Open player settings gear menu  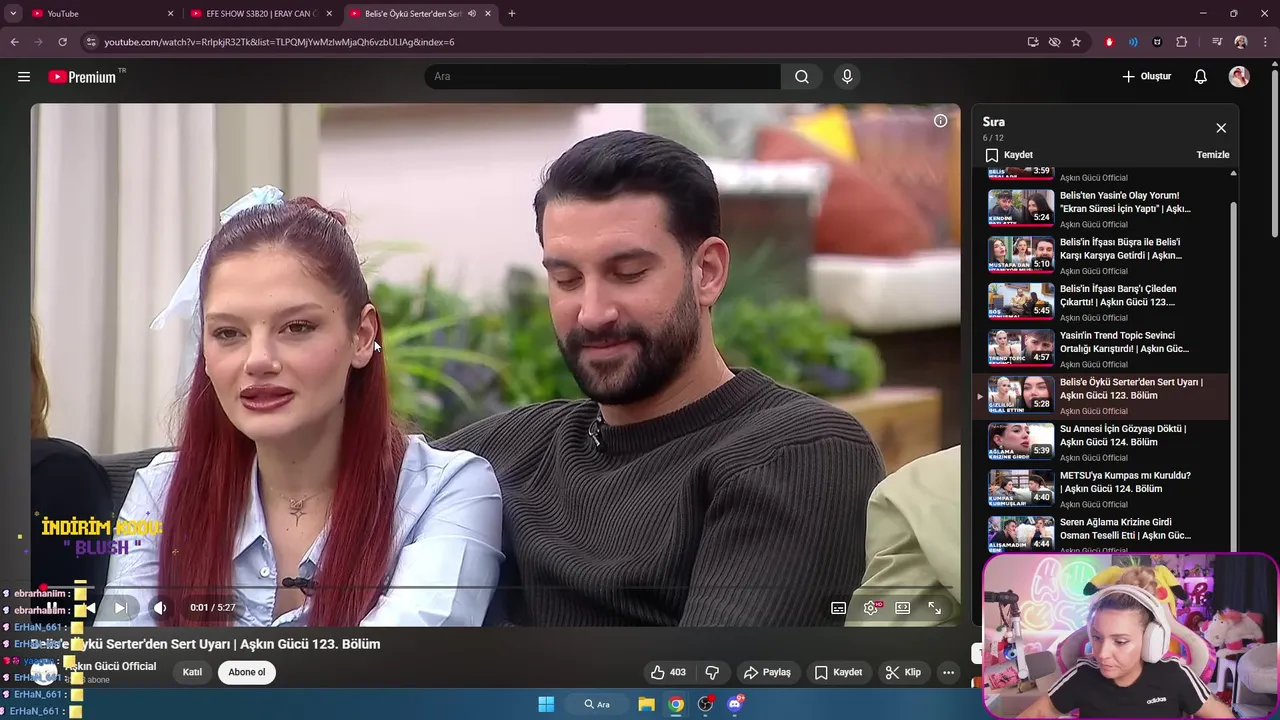click(x=871, y=608)
